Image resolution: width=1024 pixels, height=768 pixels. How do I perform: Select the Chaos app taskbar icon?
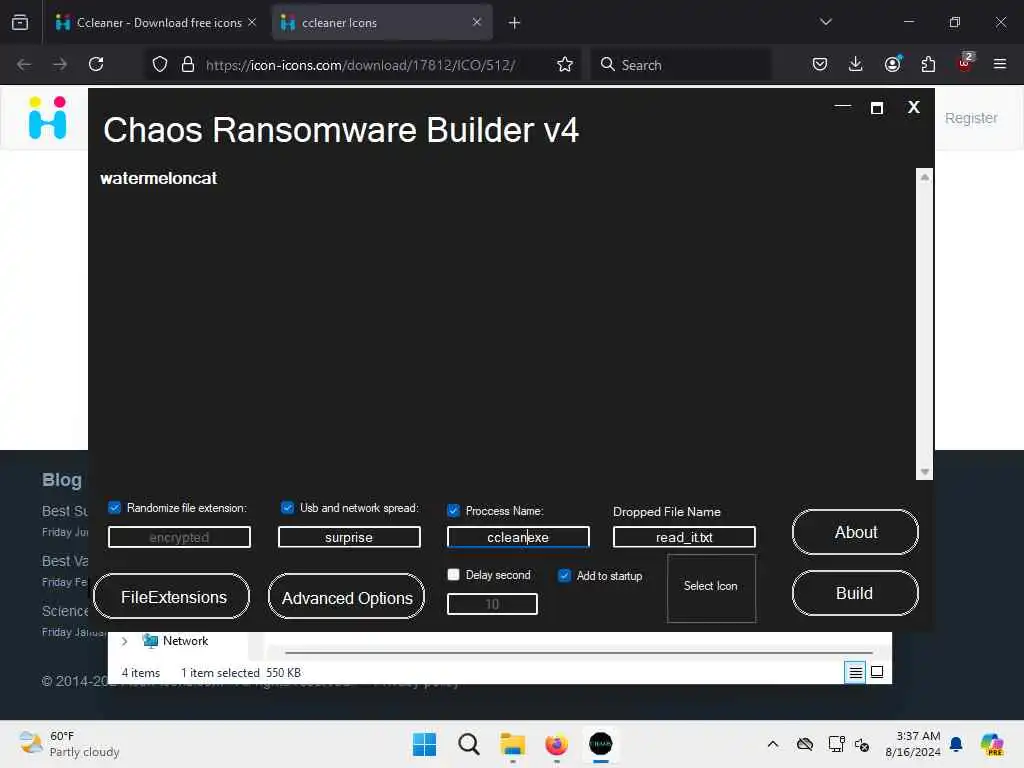[601, 744]
